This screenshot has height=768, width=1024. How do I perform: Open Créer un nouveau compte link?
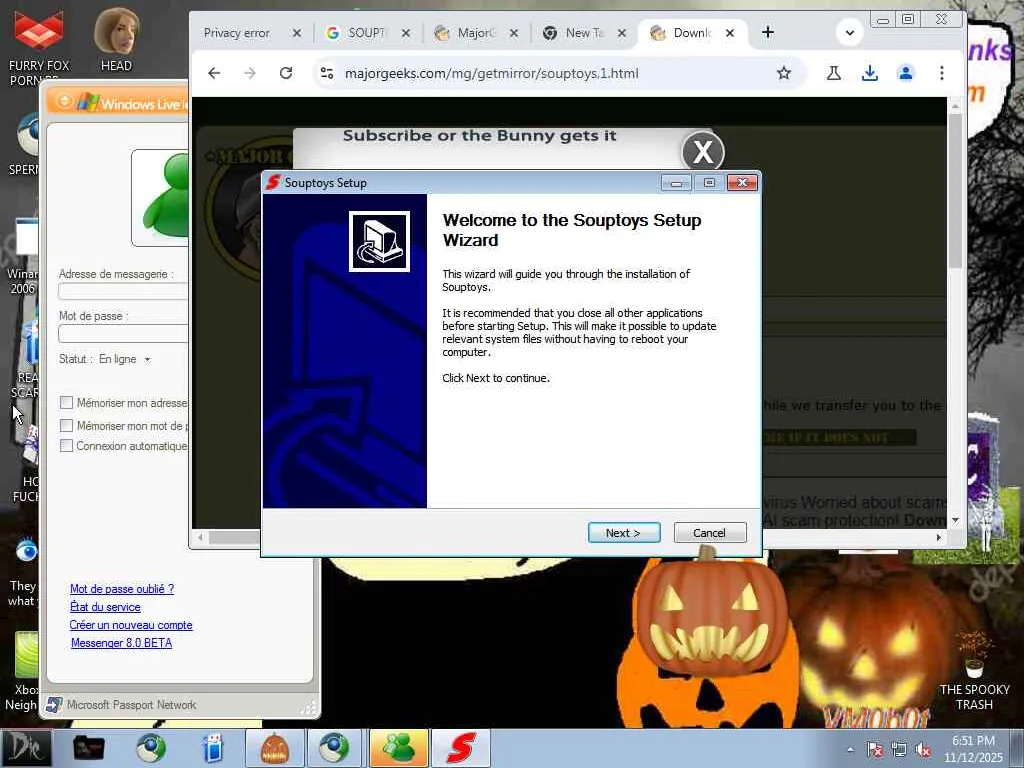pyautogui.click(x=131, y=625)
